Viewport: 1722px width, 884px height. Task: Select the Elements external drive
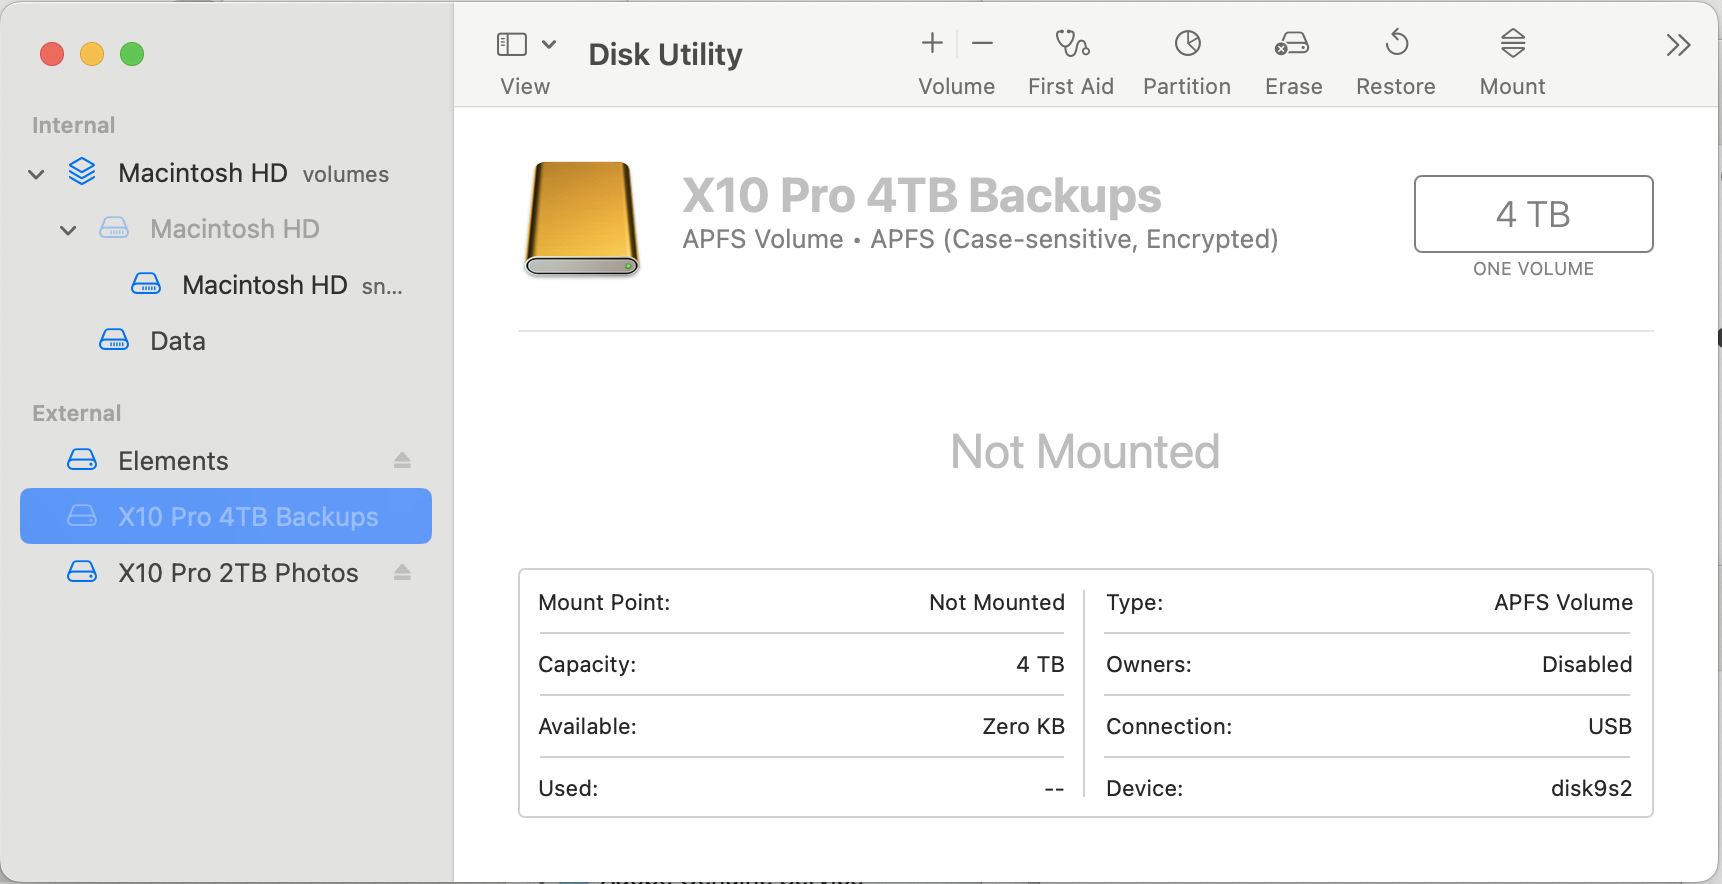[173, 461]
